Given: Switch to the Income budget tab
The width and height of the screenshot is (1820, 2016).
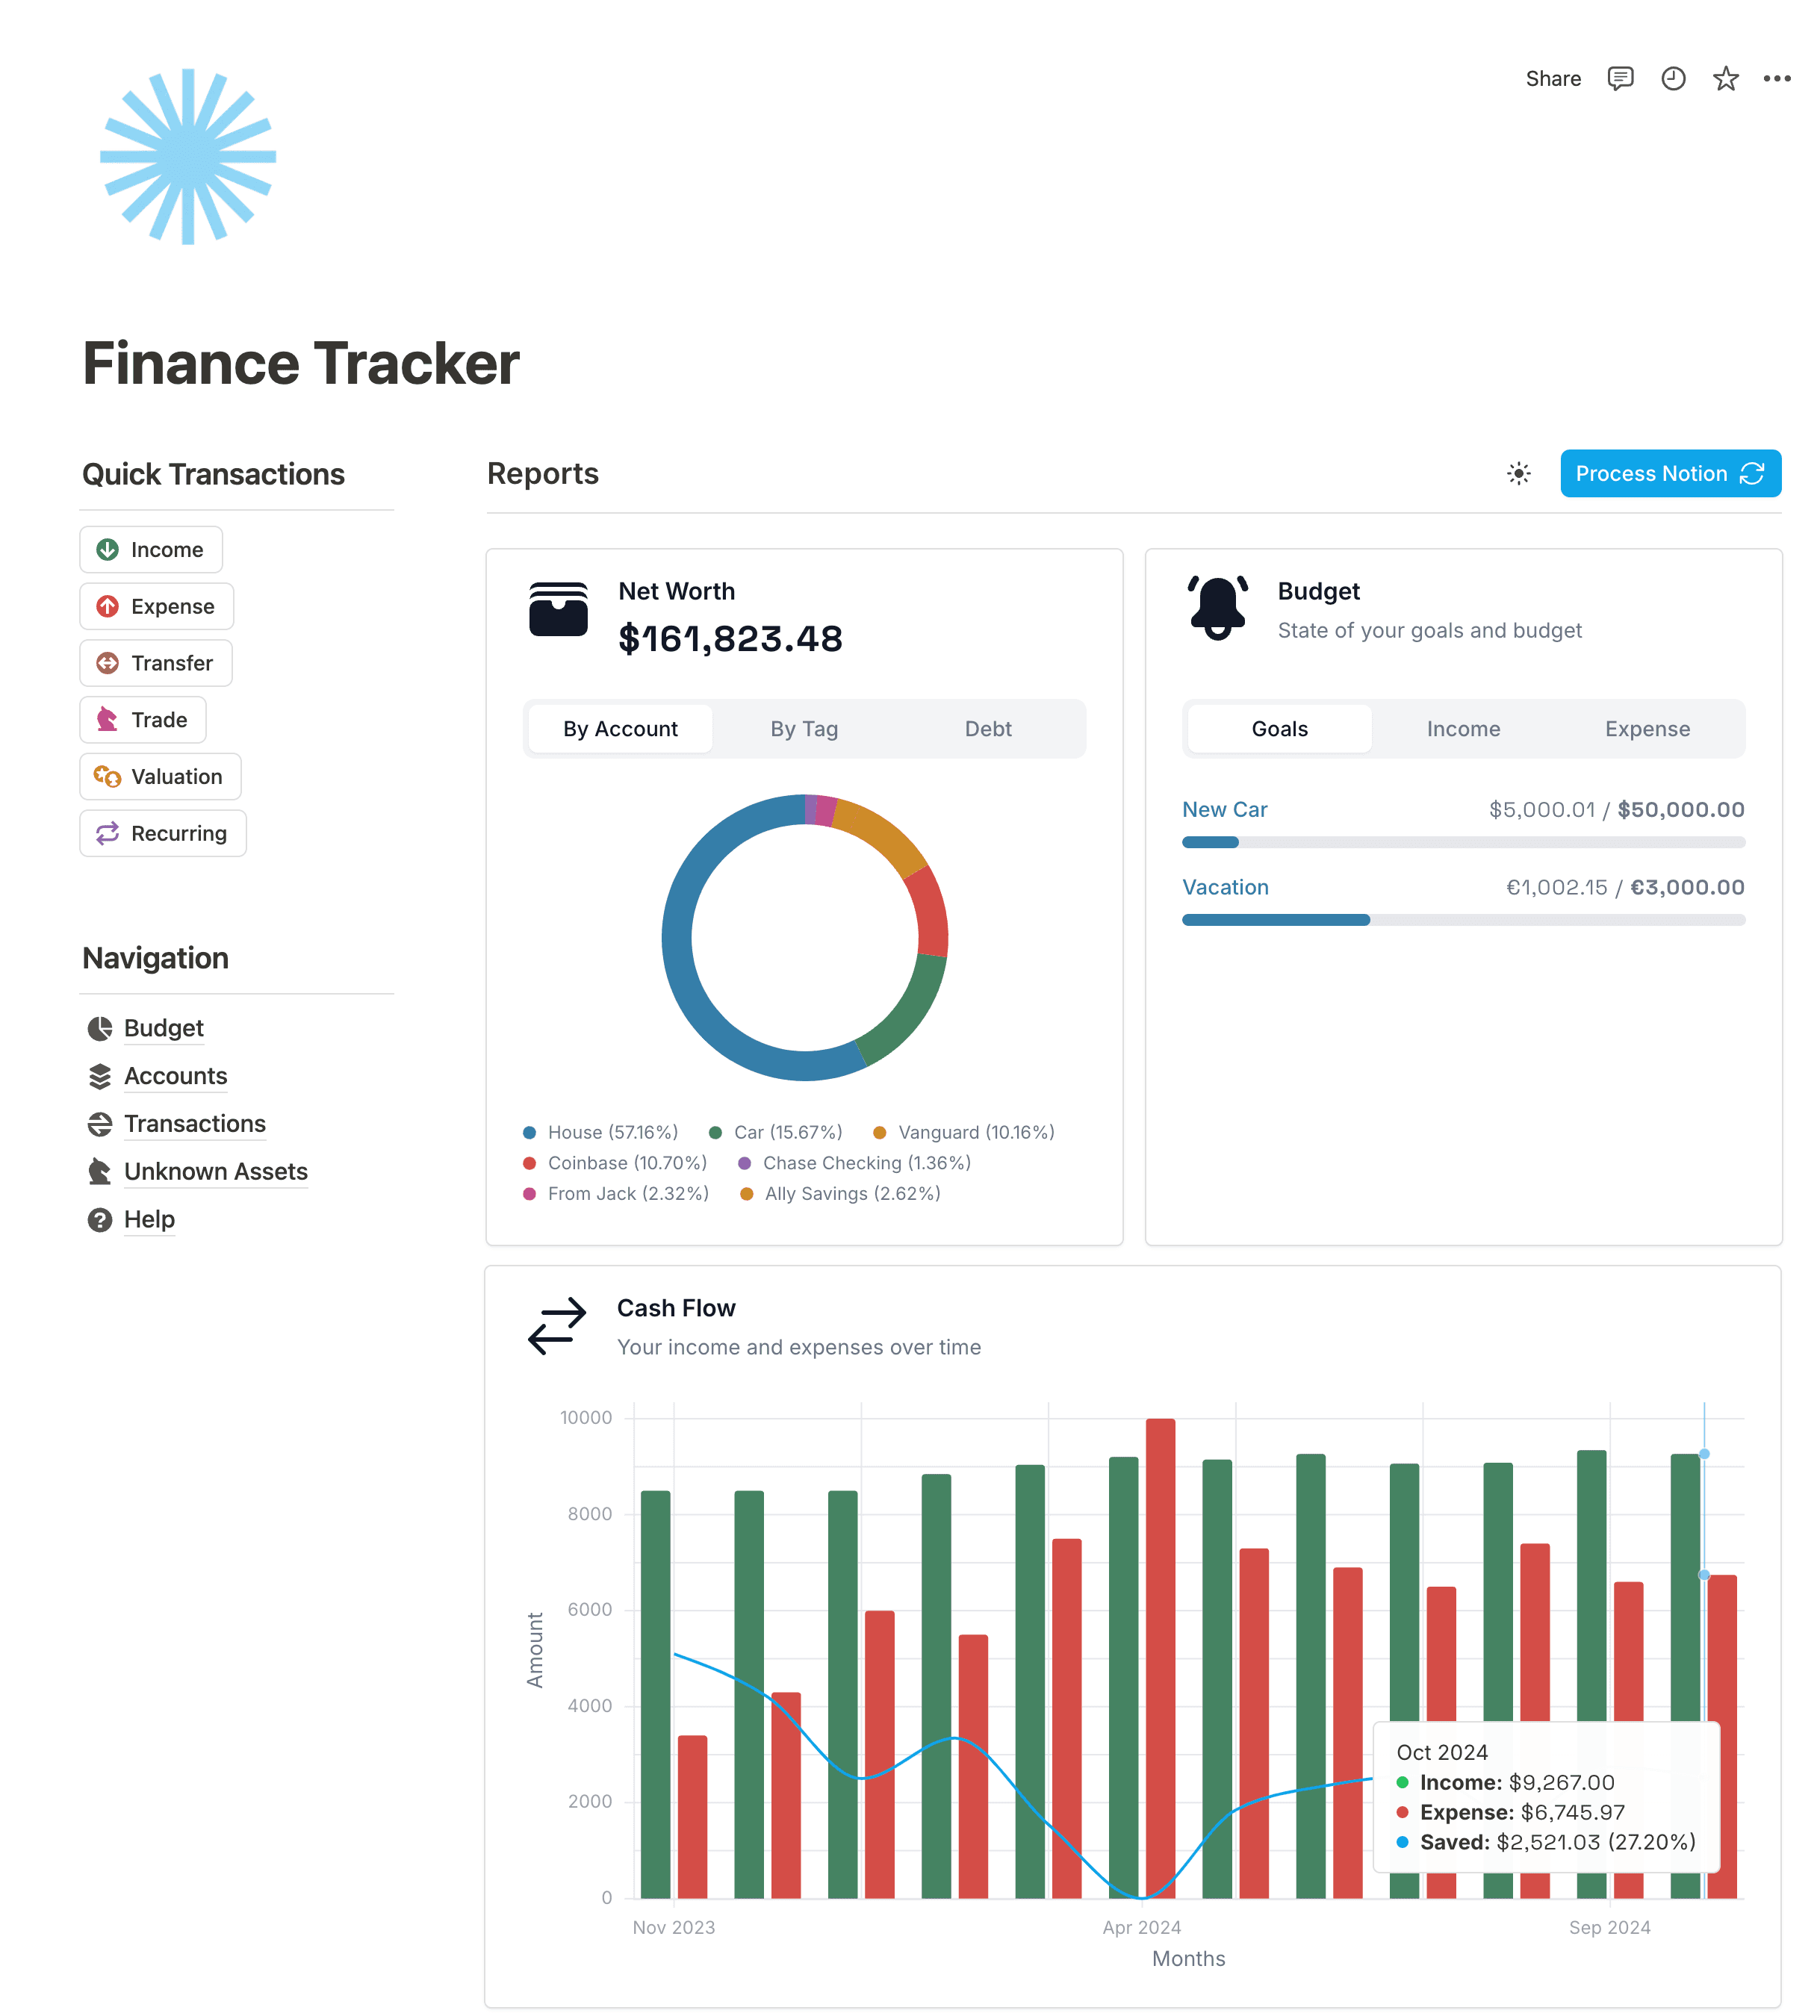Looking at the screenshot, I should tap(1463, 727).
